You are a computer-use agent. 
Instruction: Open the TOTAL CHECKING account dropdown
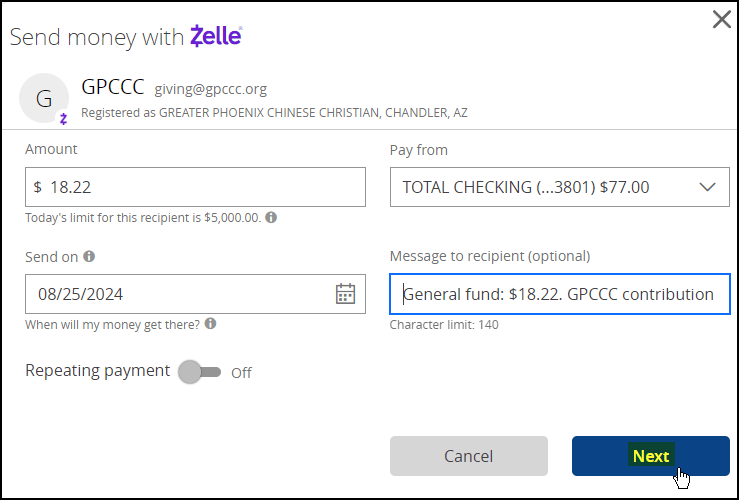[559, 187]
